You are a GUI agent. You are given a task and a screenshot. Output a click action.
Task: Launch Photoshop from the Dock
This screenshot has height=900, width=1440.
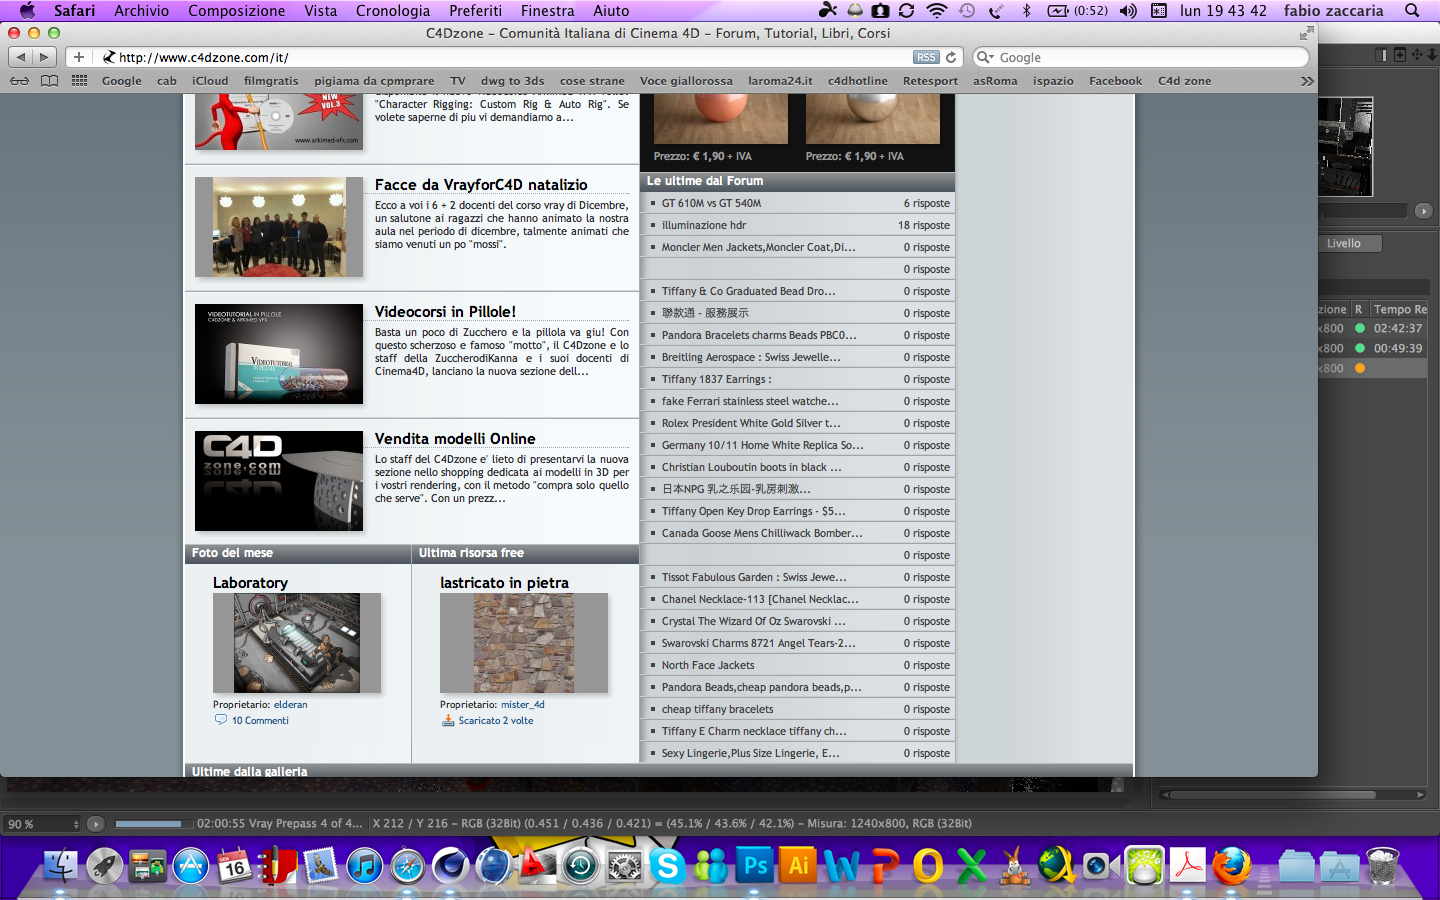(x=756, y=865)
